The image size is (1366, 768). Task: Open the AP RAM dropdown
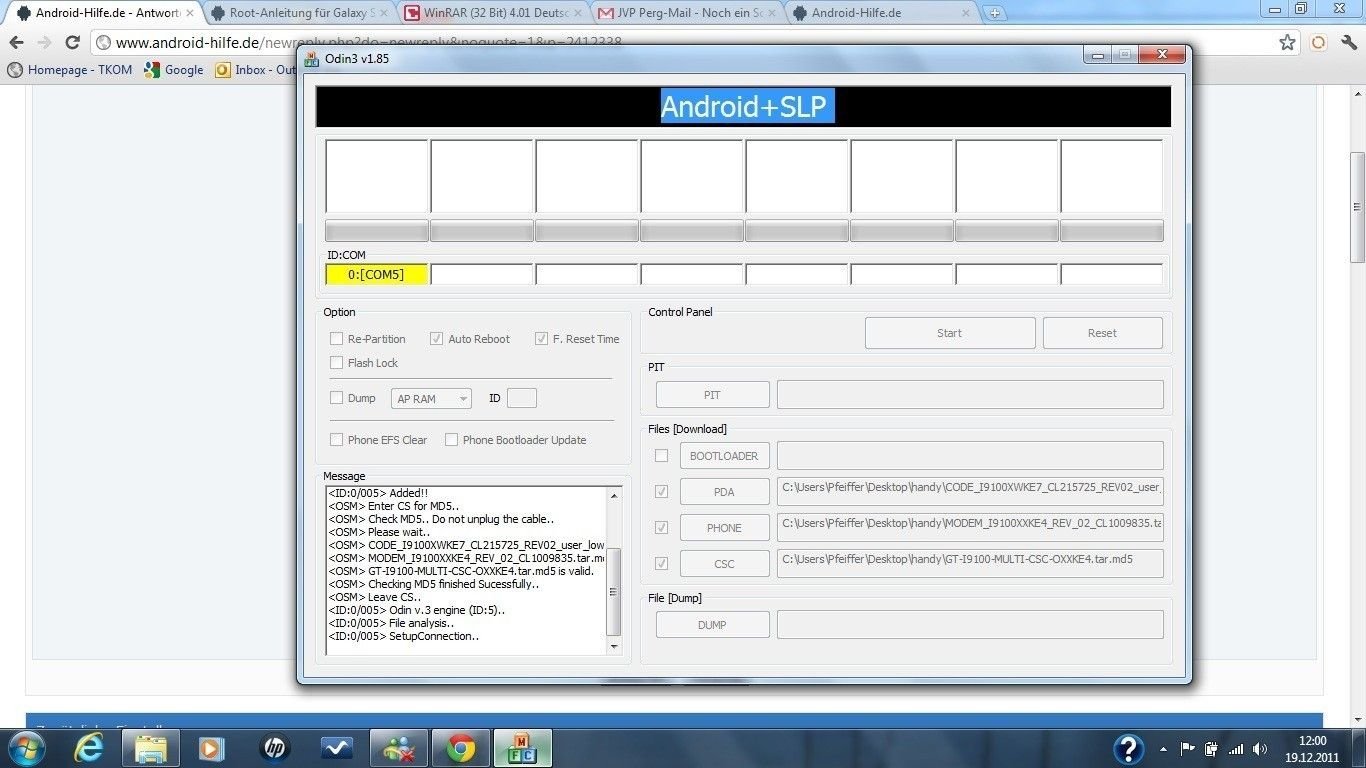tap(431, 399)
